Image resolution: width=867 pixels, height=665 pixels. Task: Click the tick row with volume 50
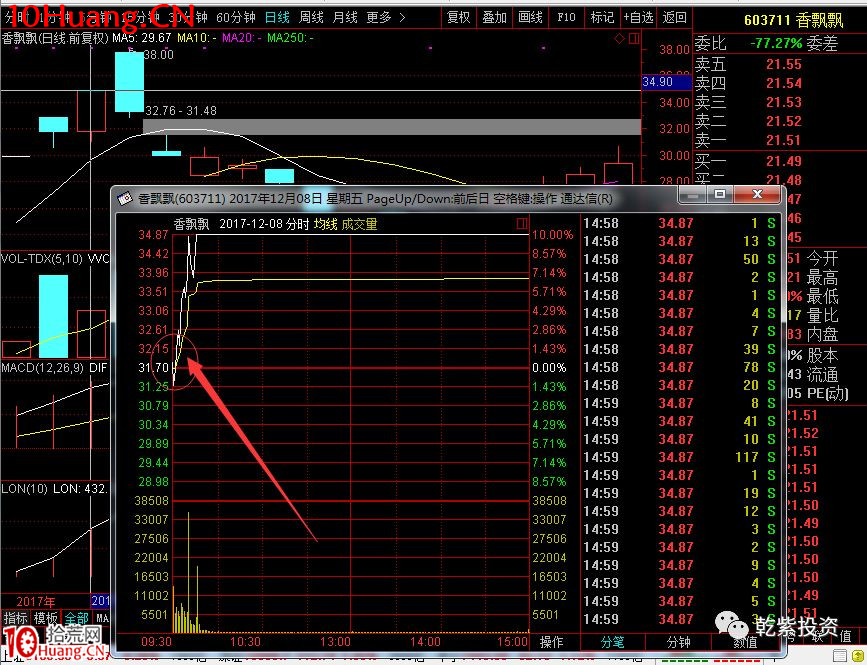680,259
